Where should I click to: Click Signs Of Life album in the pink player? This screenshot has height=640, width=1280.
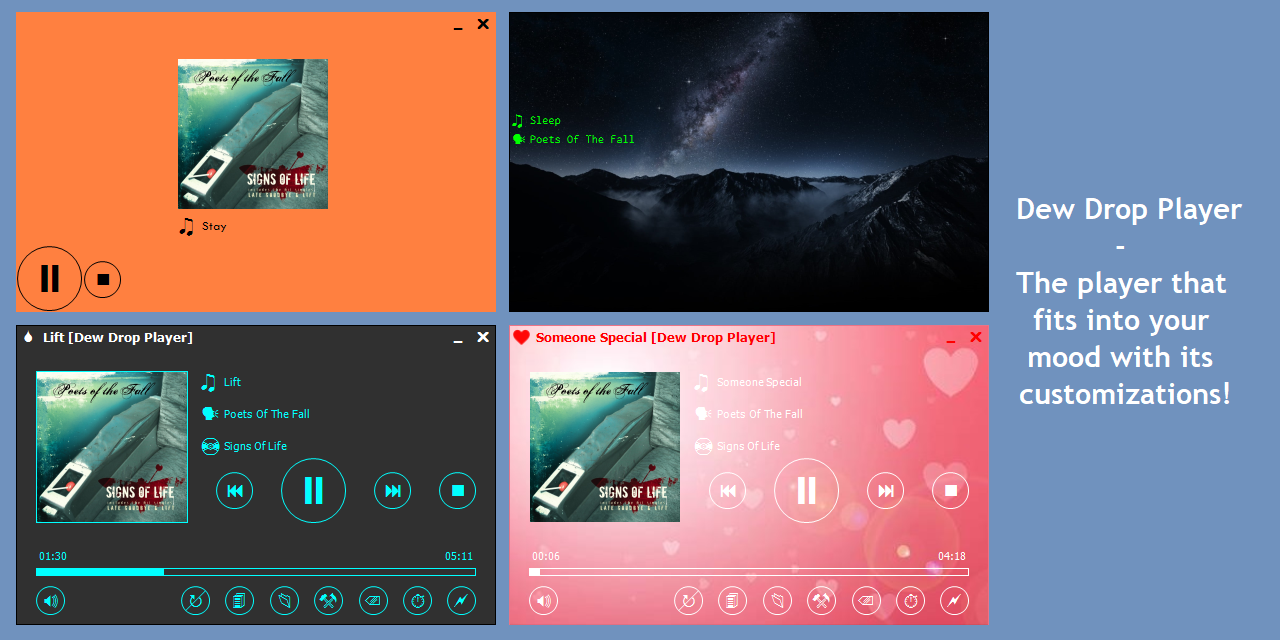[x=748, y=446]
